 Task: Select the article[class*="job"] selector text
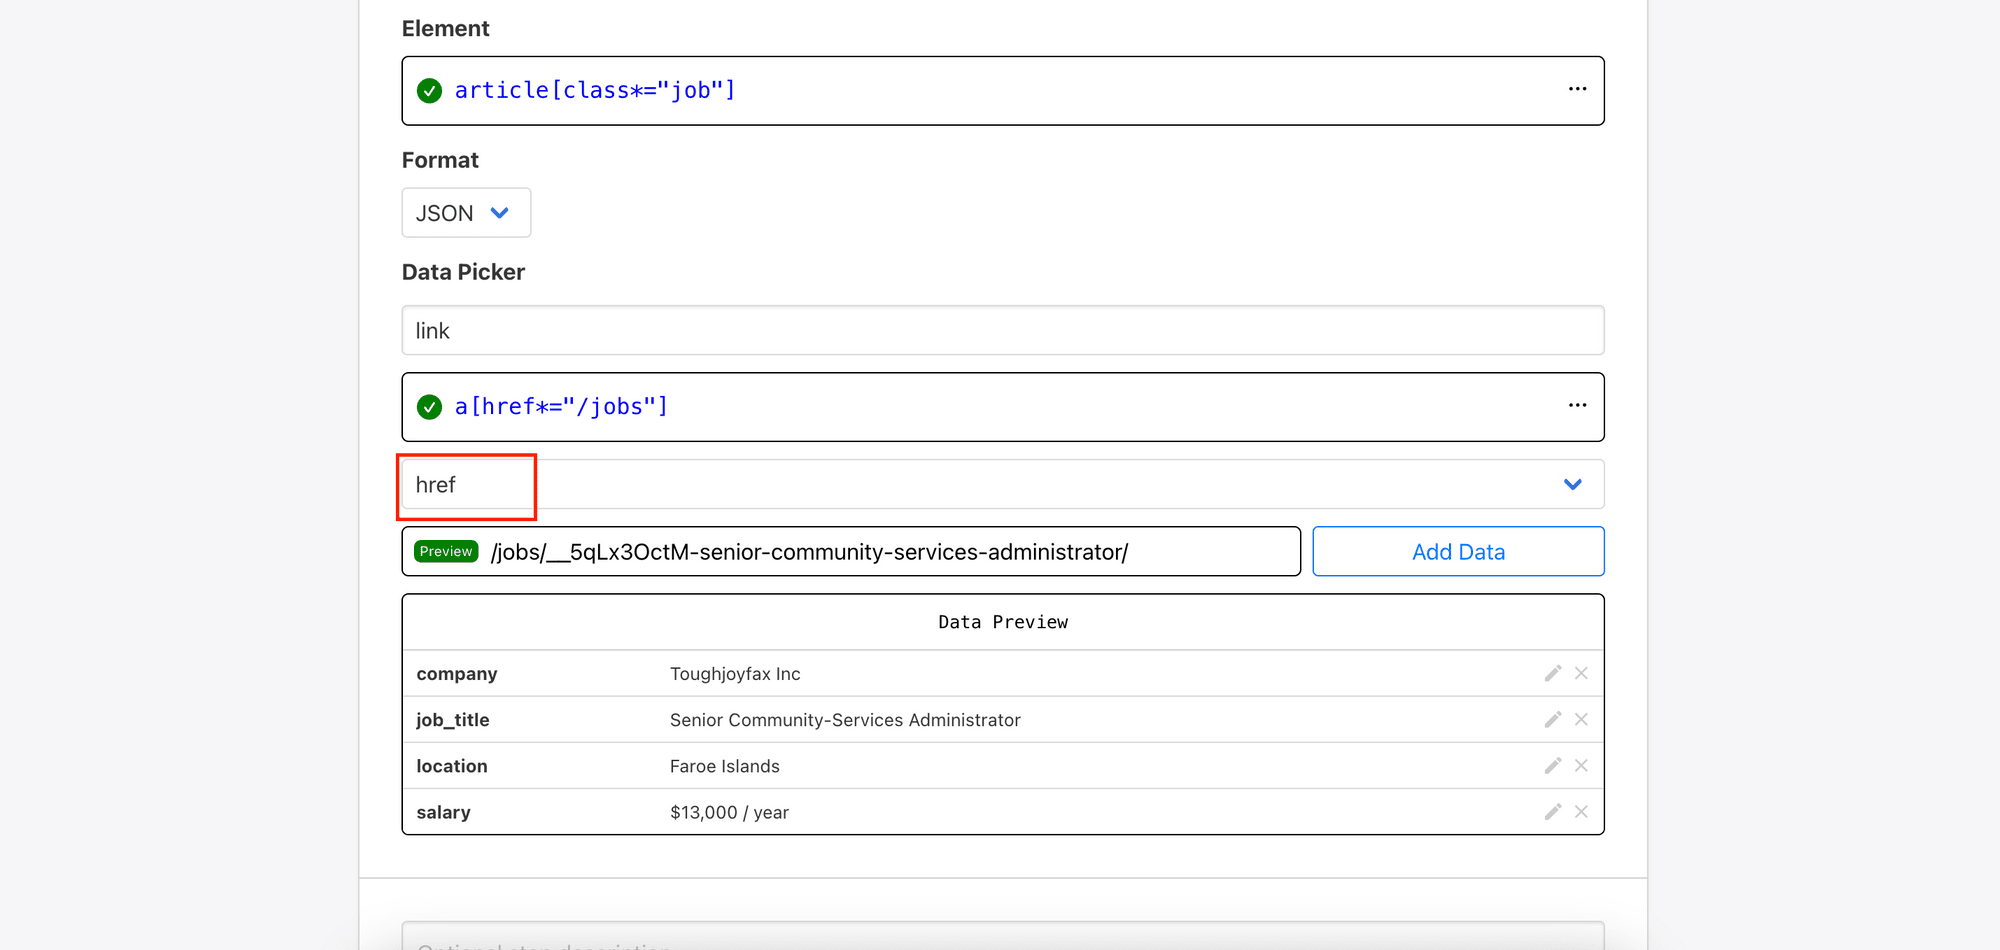(x=595, y=89)
